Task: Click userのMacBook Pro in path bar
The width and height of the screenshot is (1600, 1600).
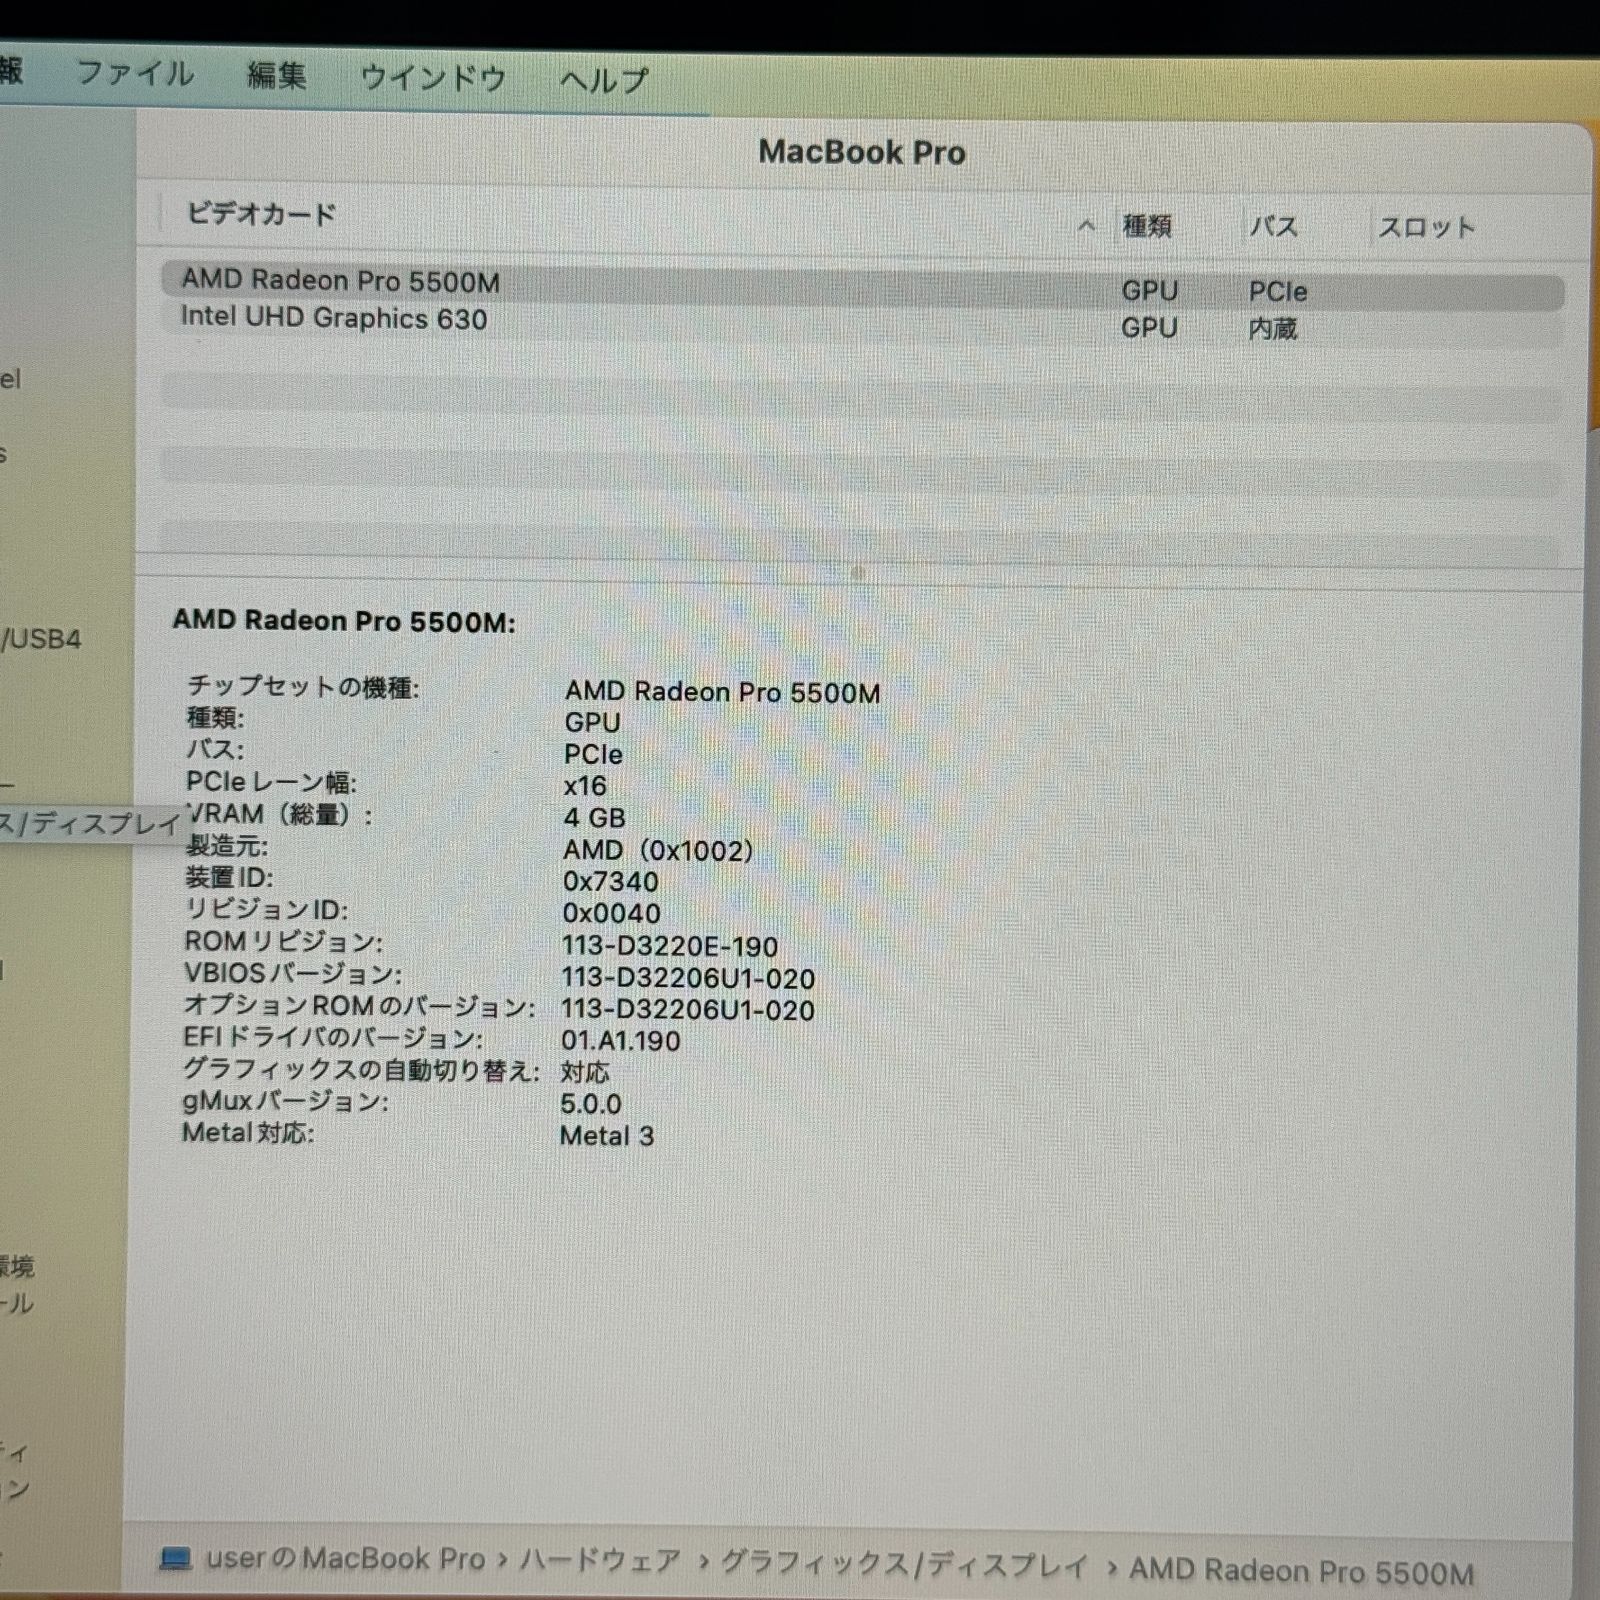Action: 346,1559
